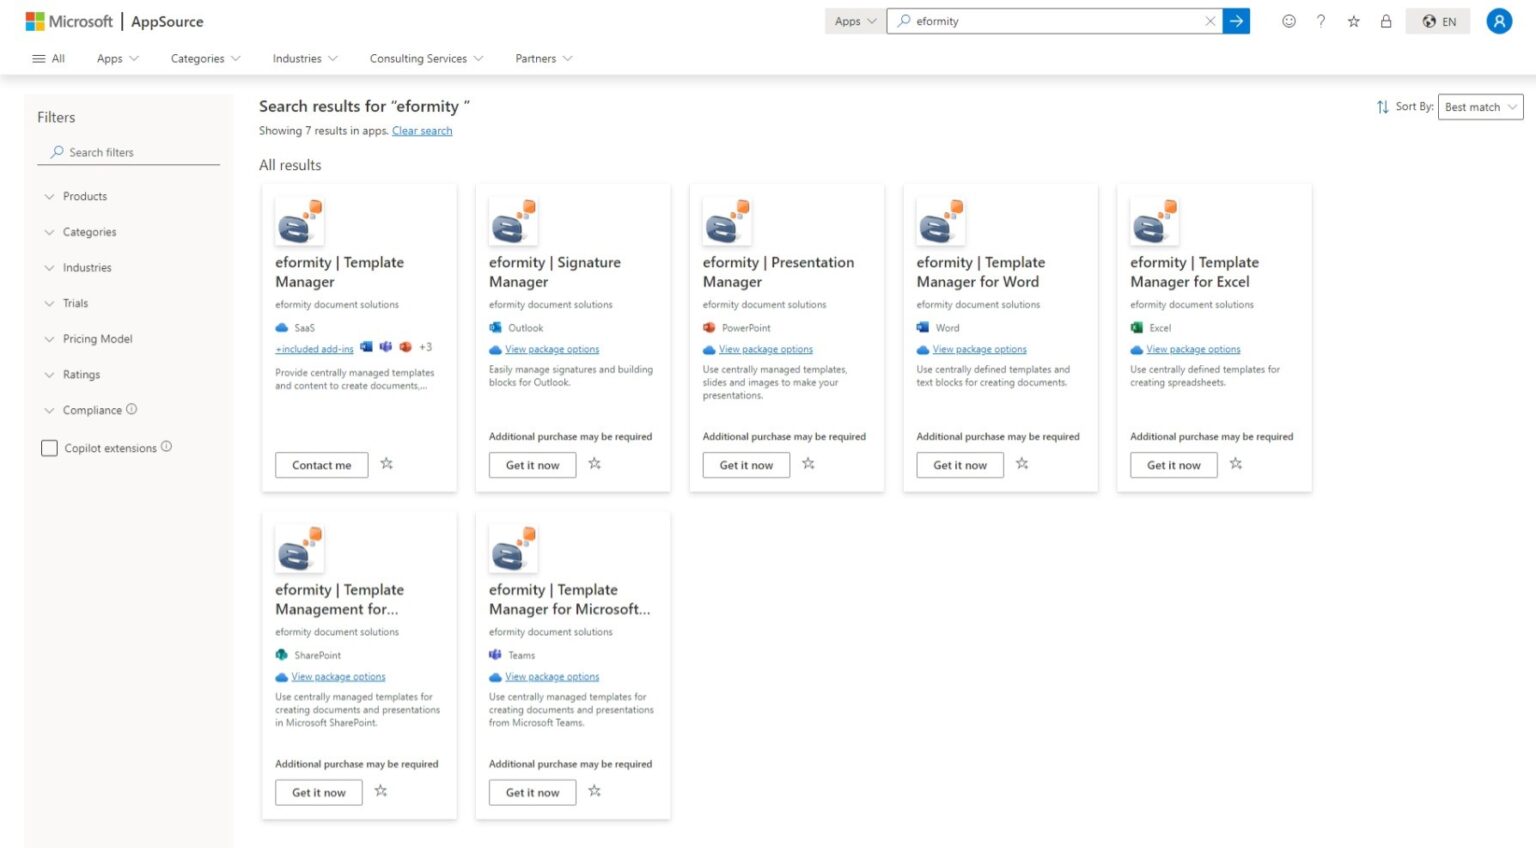The image size is (1536, 848).
Task: Enable the Copilot extensions checkbox
Action: coord(49,448)
